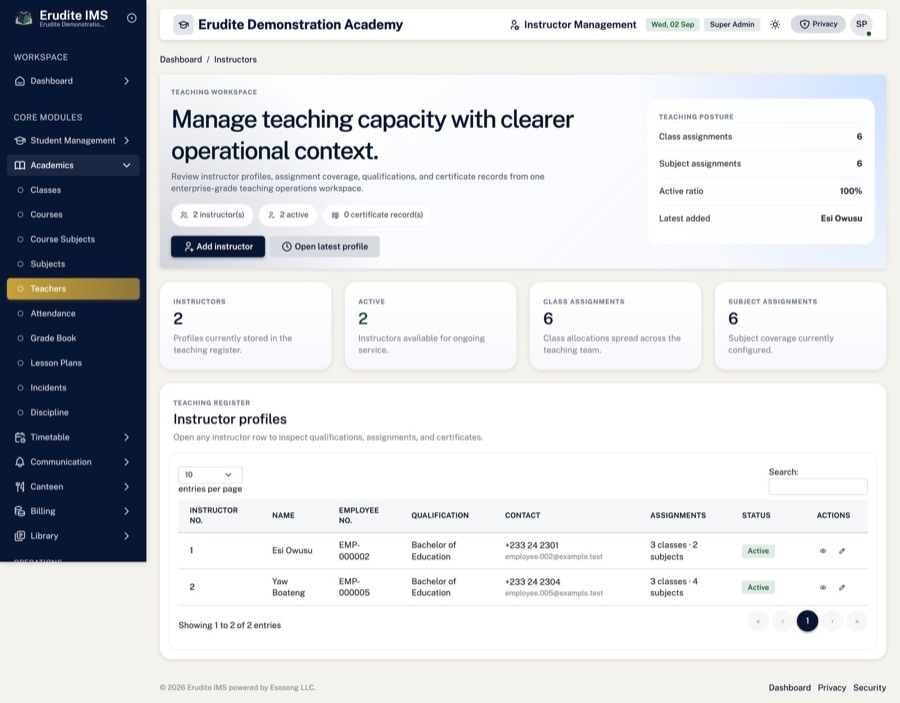This screenshot has width=900, height=703.
Task: Focus the table Search input field
Action: point(818,487)
